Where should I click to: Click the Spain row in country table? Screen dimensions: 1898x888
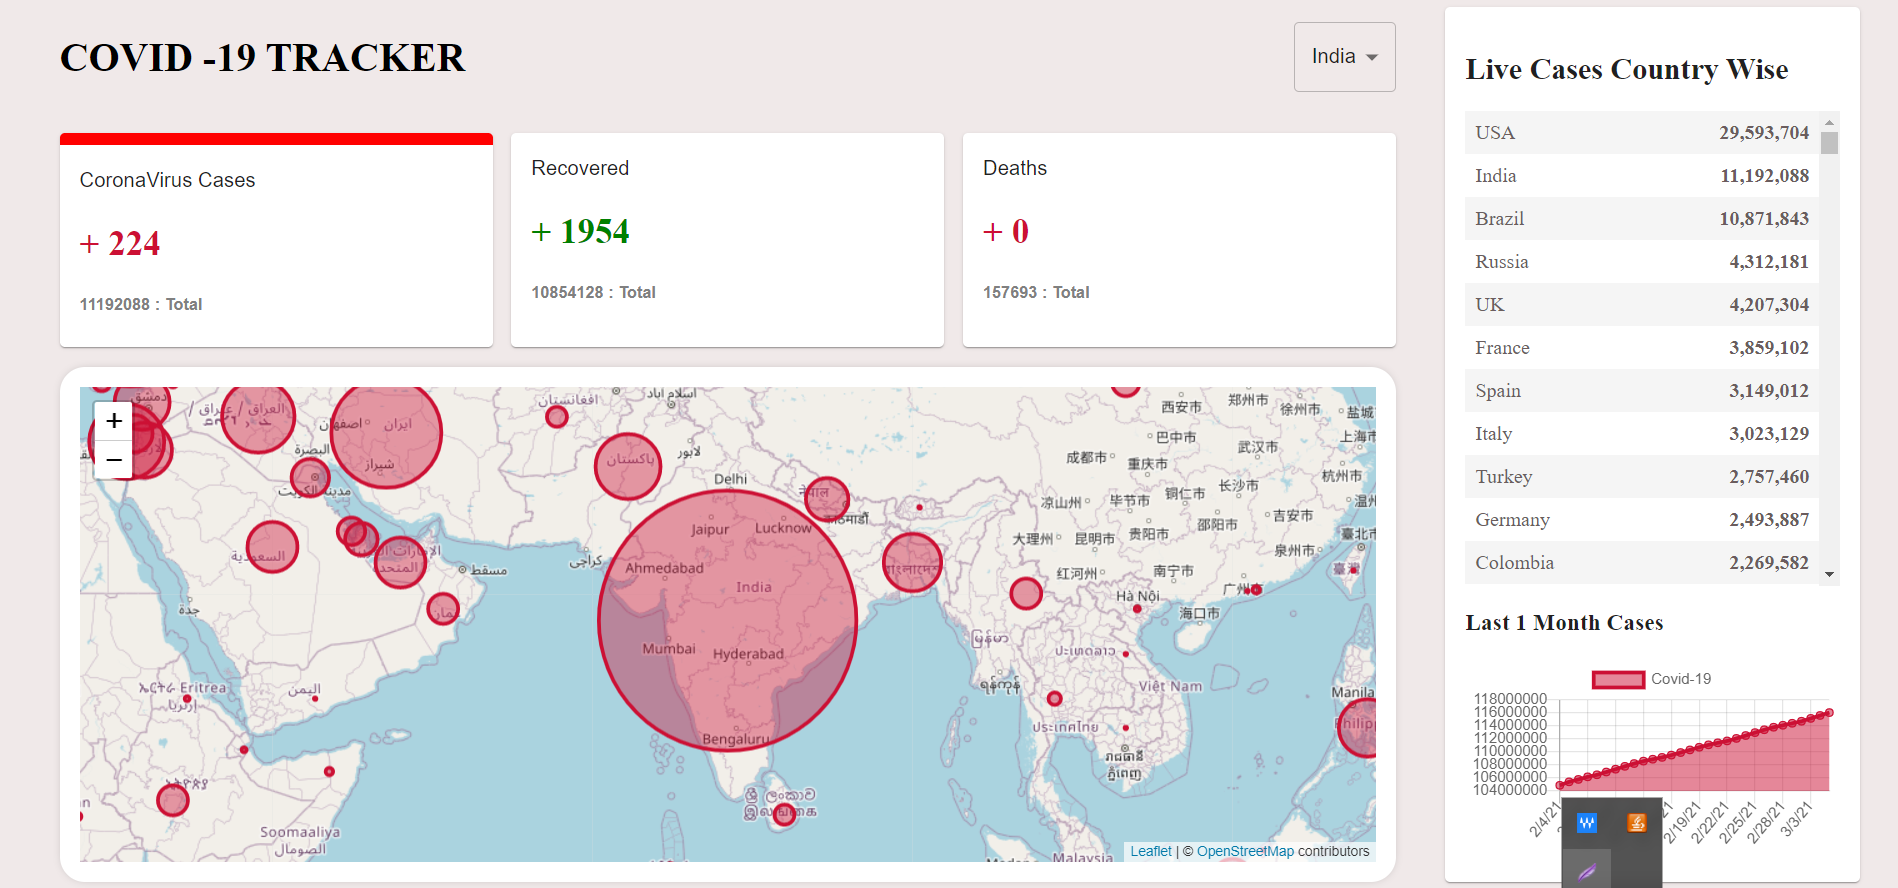(x=1642, y=391)
